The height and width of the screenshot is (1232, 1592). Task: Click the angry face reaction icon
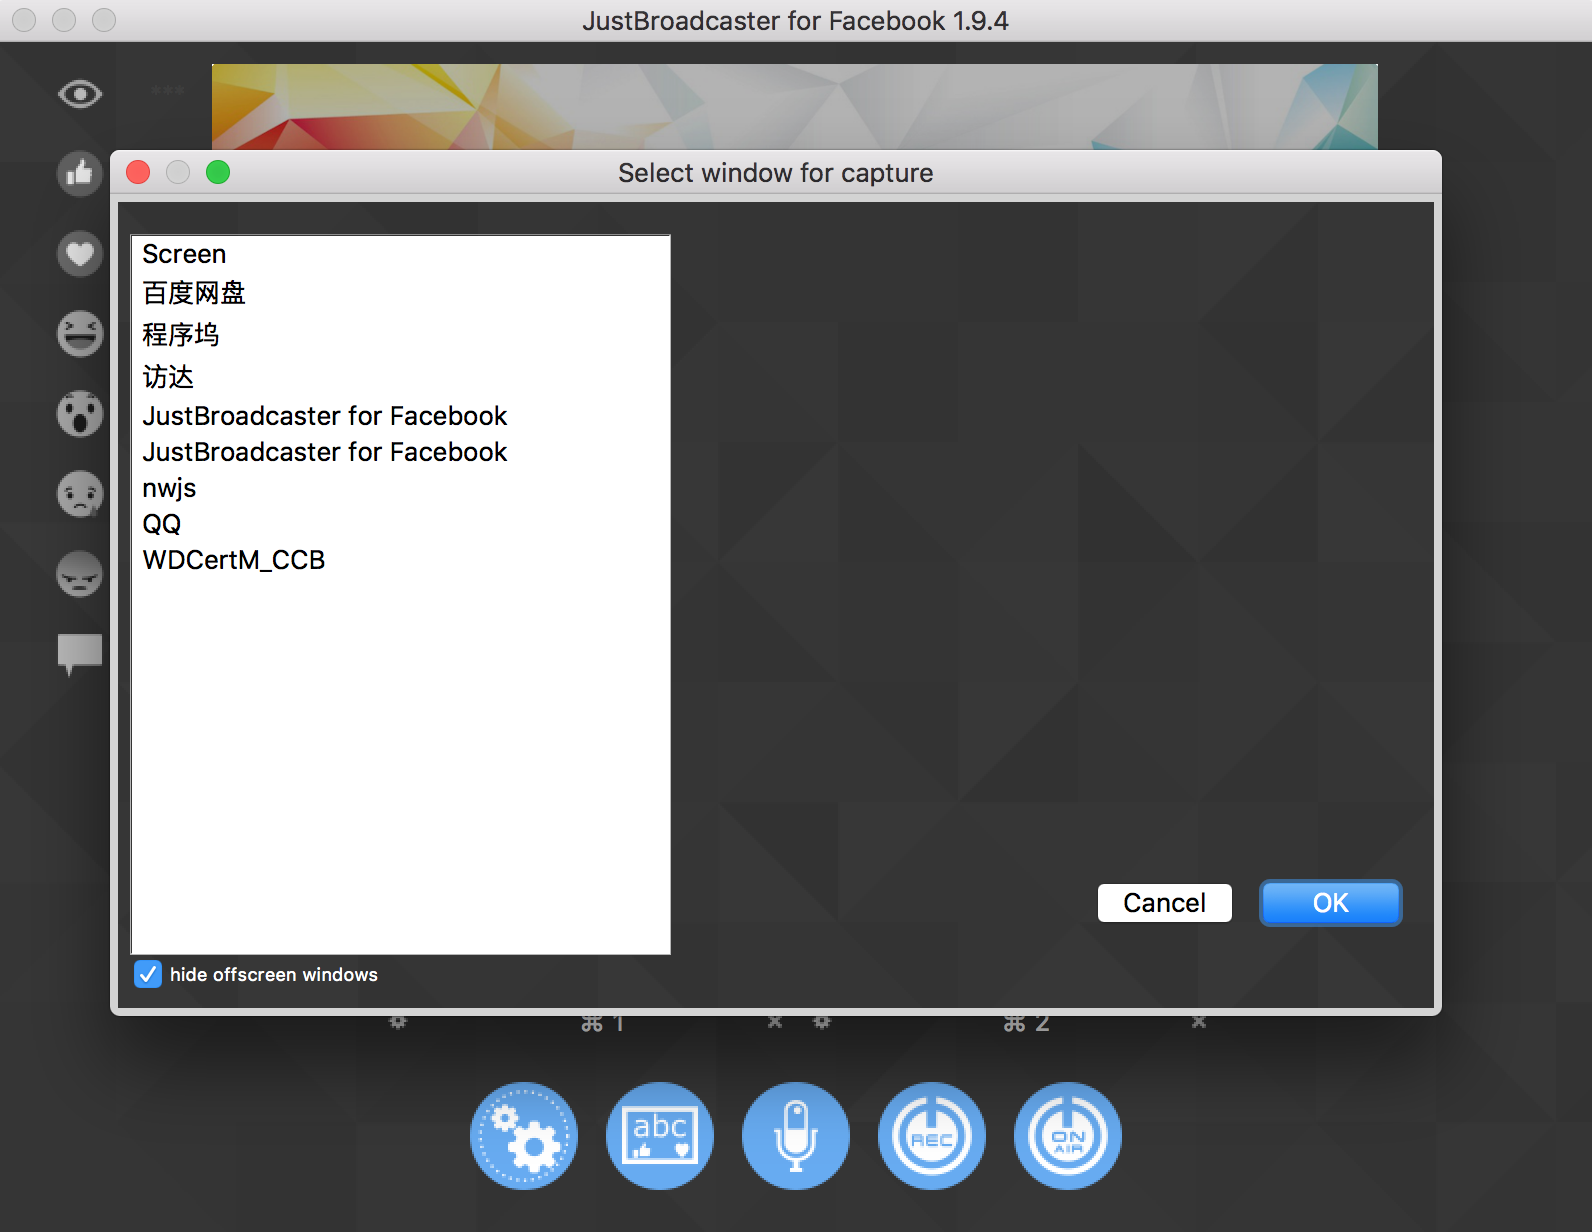click(80, 574)
